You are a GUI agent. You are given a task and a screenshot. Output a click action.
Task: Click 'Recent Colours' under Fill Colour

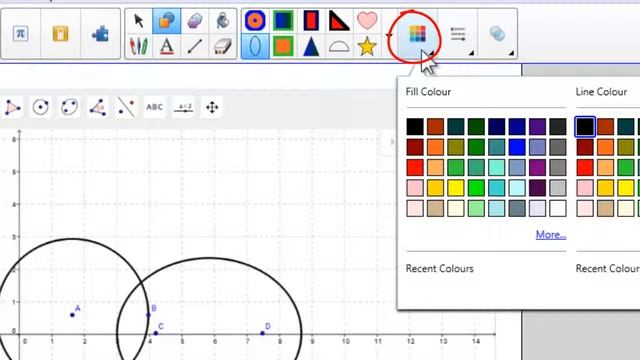pyautogui.click(x=440, y=269)
